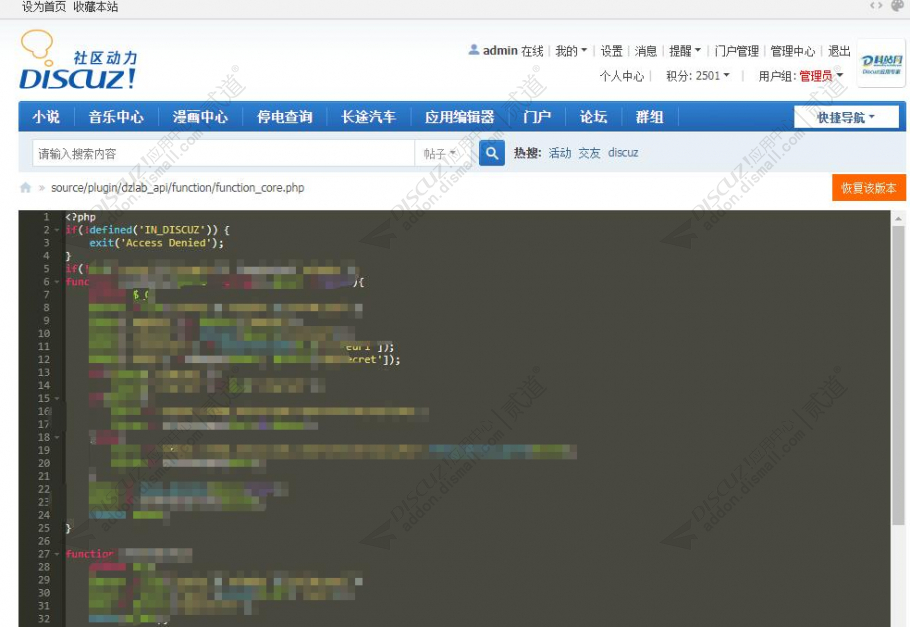Open the 快捷导航 dropdown

[x=846, y=117]
